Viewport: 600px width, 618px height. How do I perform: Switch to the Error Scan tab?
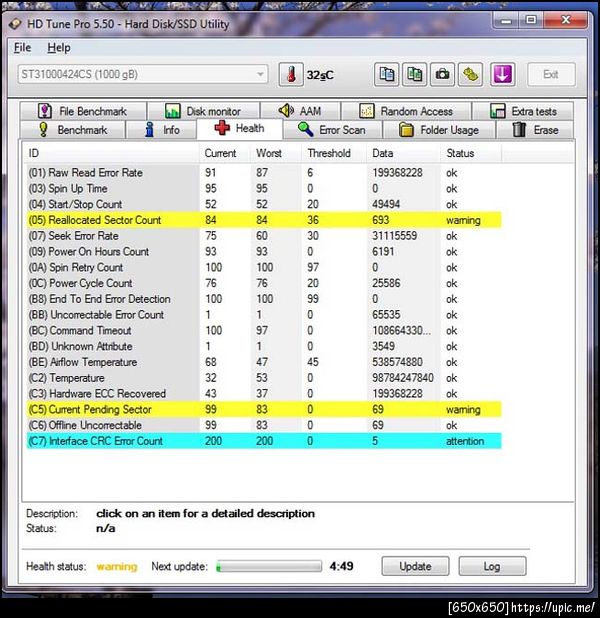[332, 130]
